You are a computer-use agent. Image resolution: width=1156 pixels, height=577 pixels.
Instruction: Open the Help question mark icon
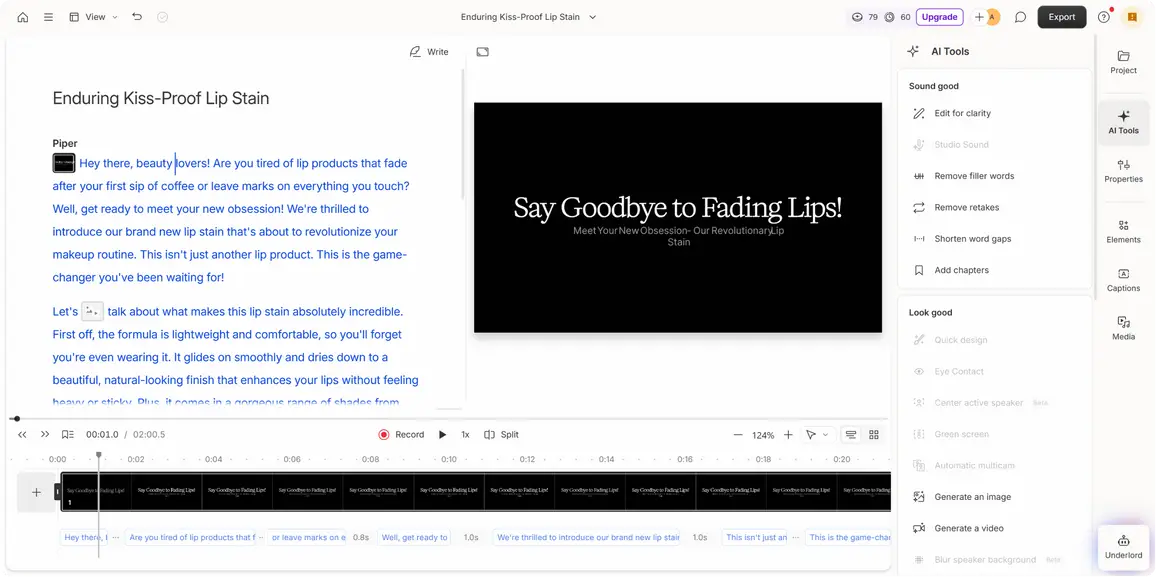tap(1104, 17)
